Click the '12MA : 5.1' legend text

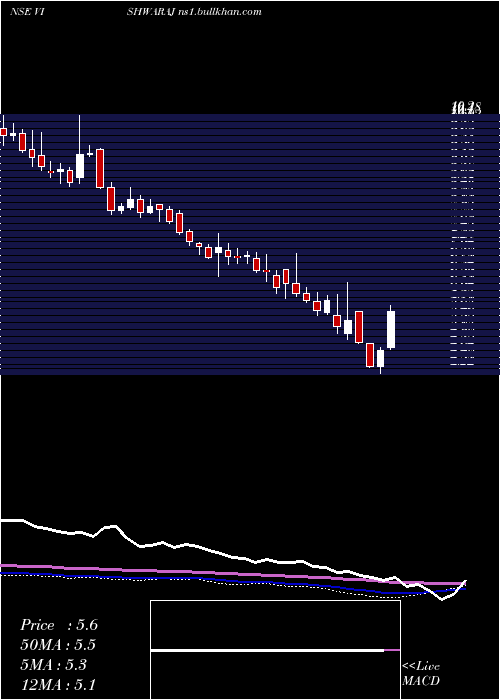(58, 685)
